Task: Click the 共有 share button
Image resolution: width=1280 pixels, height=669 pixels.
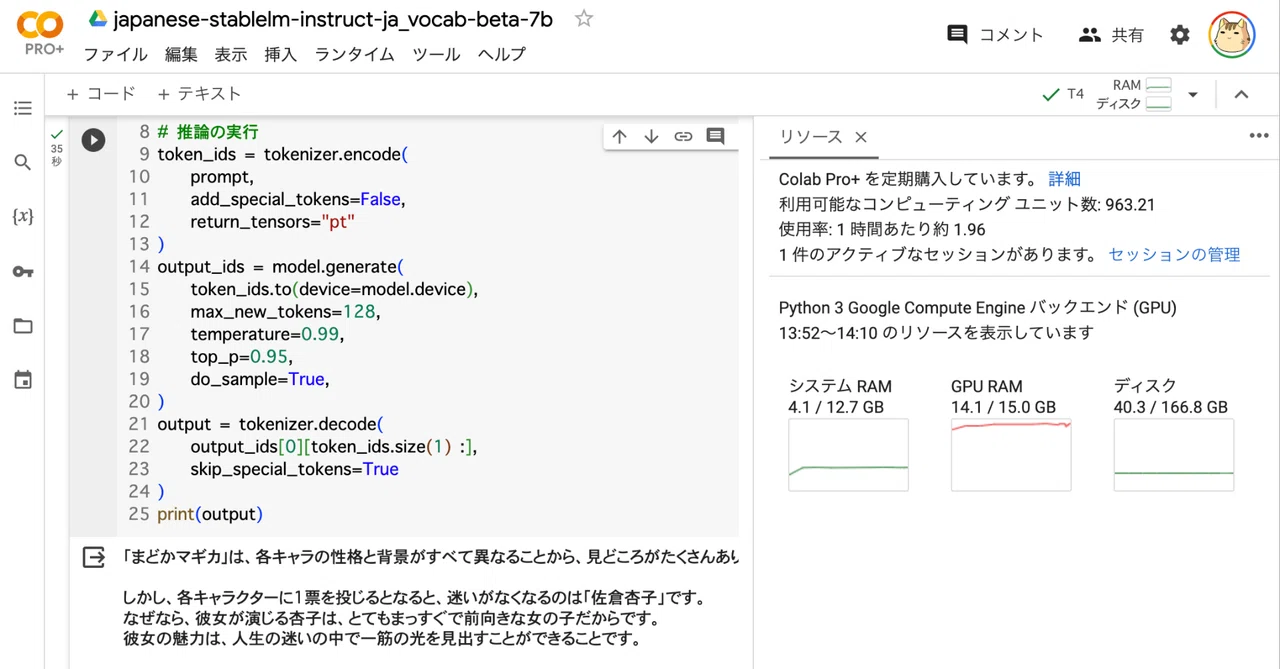Action: [1111, 35]
